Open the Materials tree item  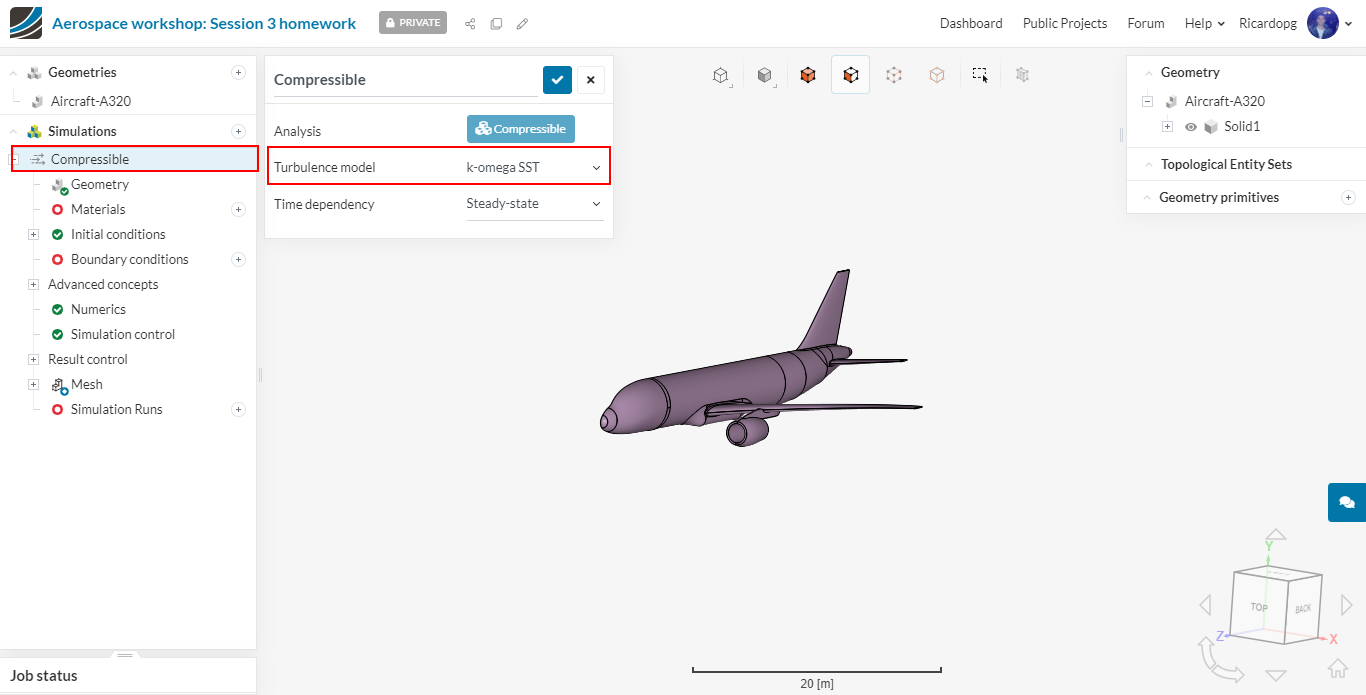98,209
